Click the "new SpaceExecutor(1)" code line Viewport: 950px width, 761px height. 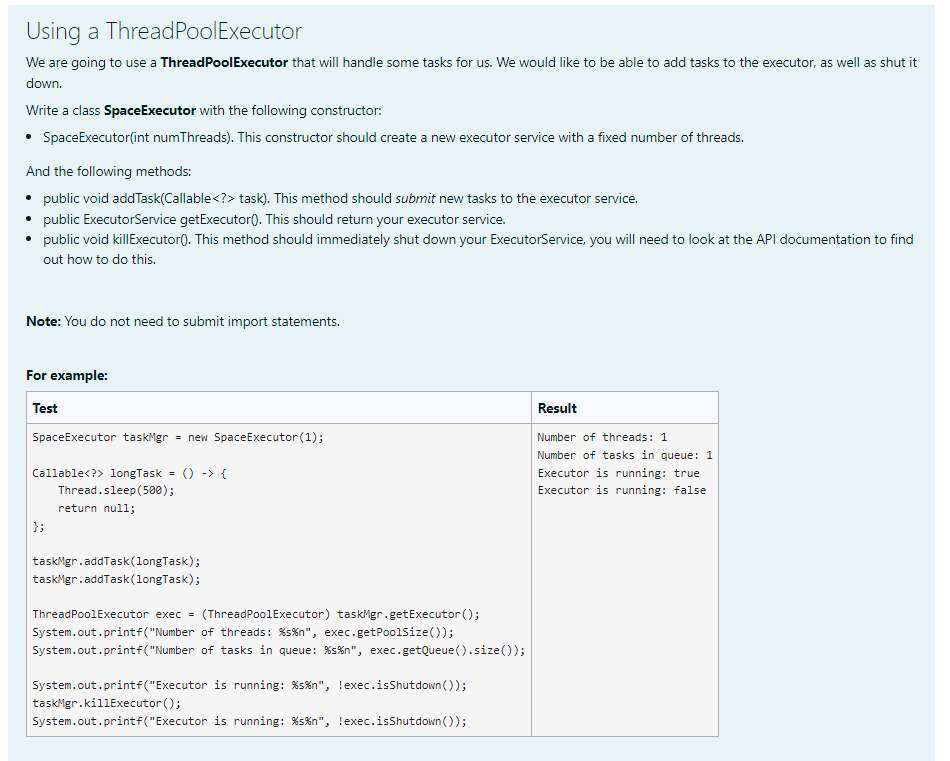coord(180,437)
